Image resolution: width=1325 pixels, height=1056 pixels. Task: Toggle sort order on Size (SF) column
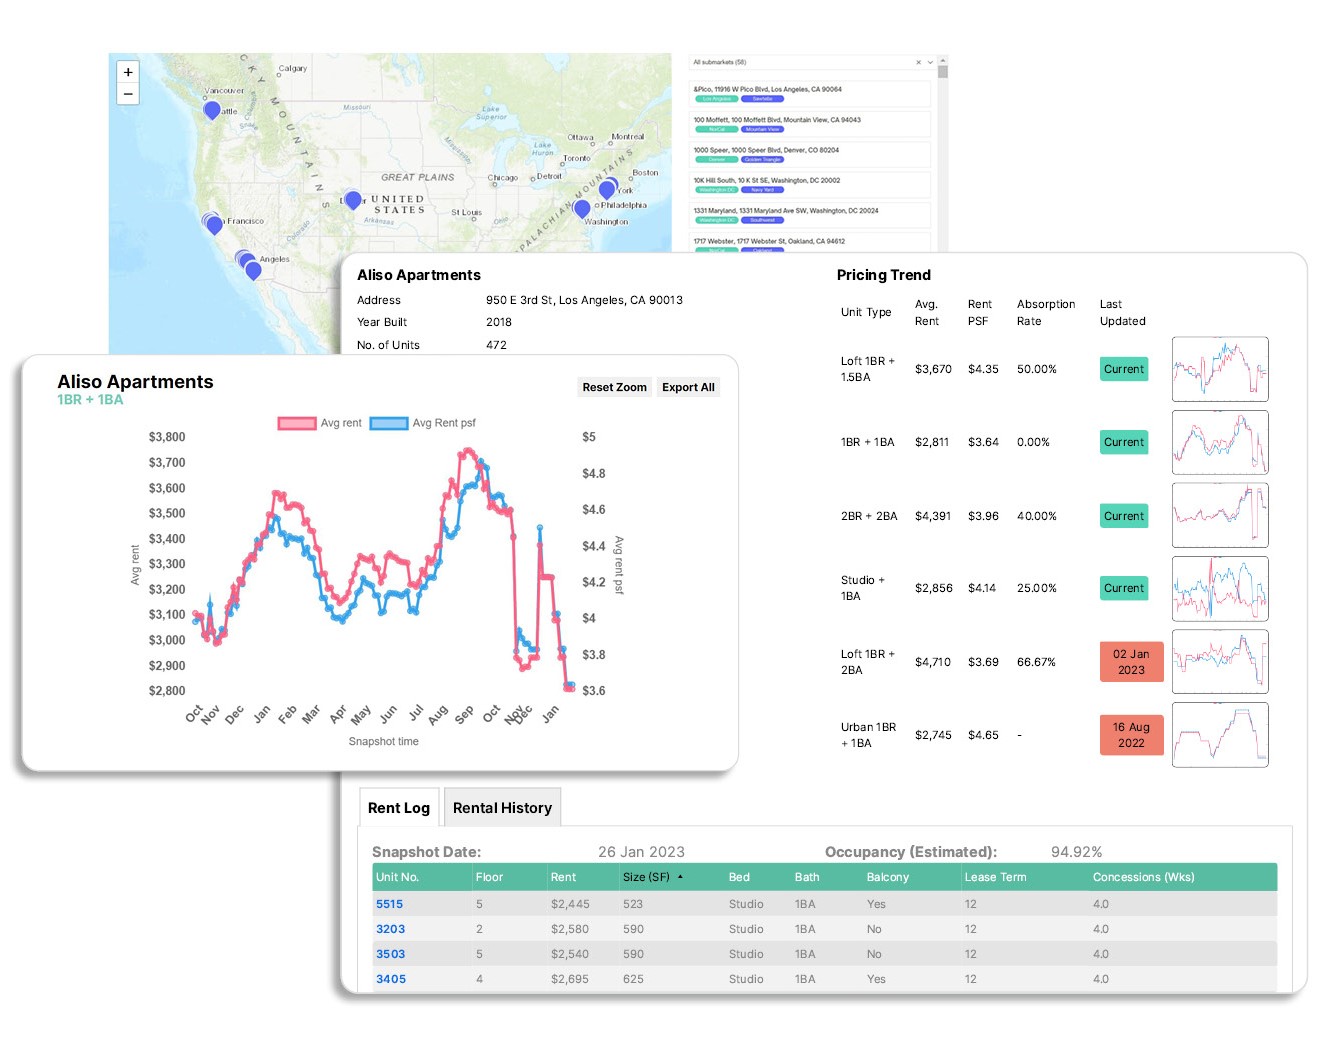[x=650, y=877]
